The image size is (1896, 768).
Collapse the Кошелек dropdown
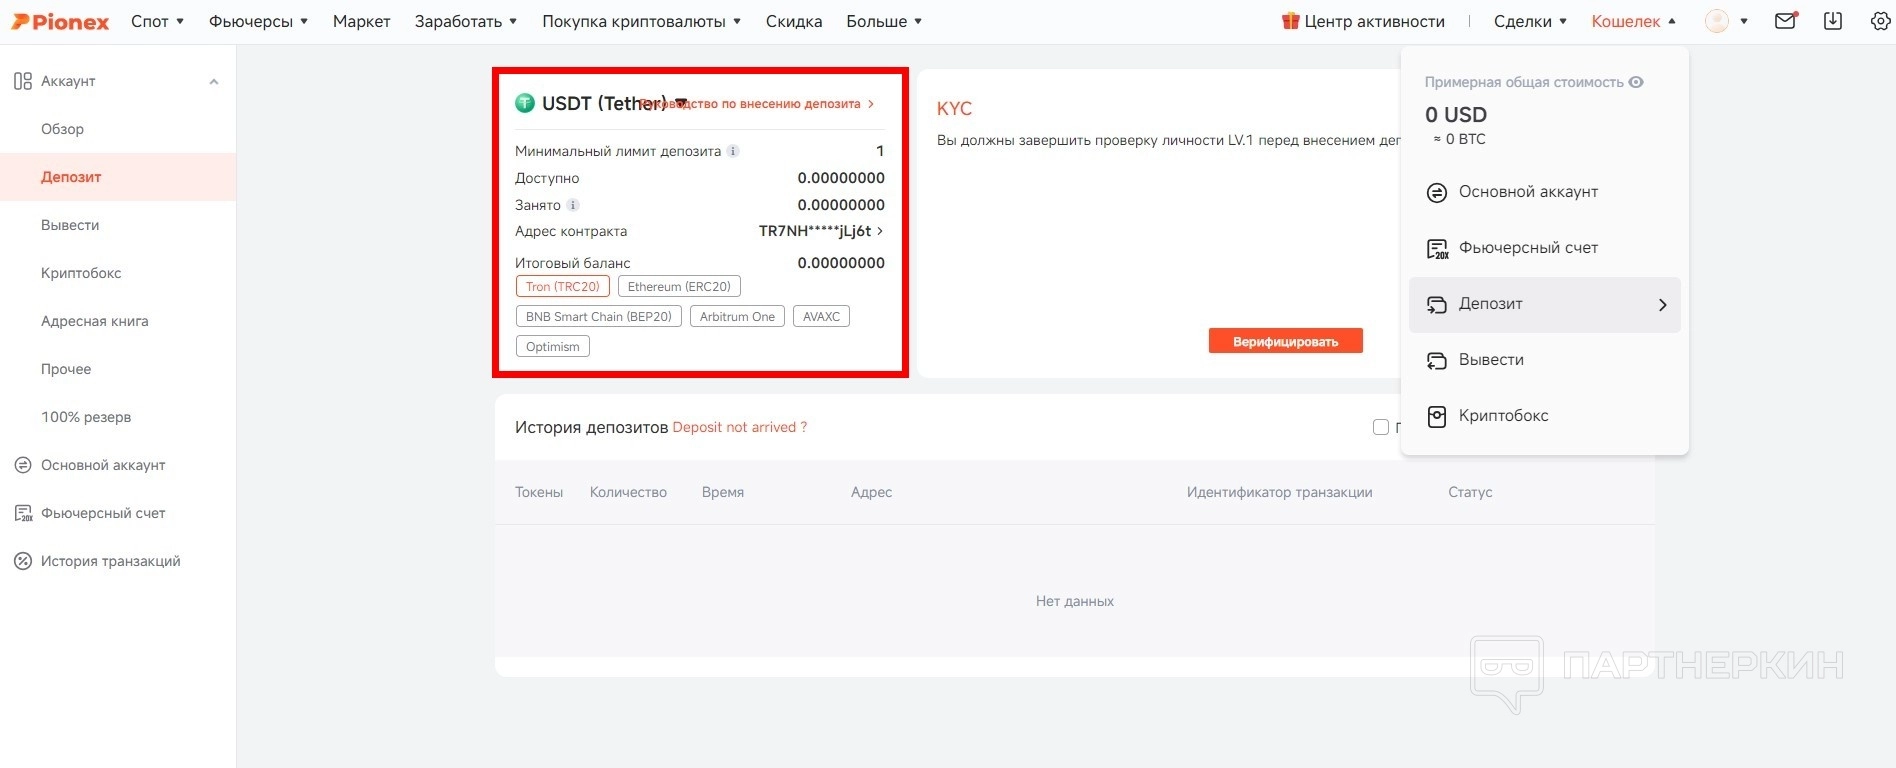point(1634,21)
